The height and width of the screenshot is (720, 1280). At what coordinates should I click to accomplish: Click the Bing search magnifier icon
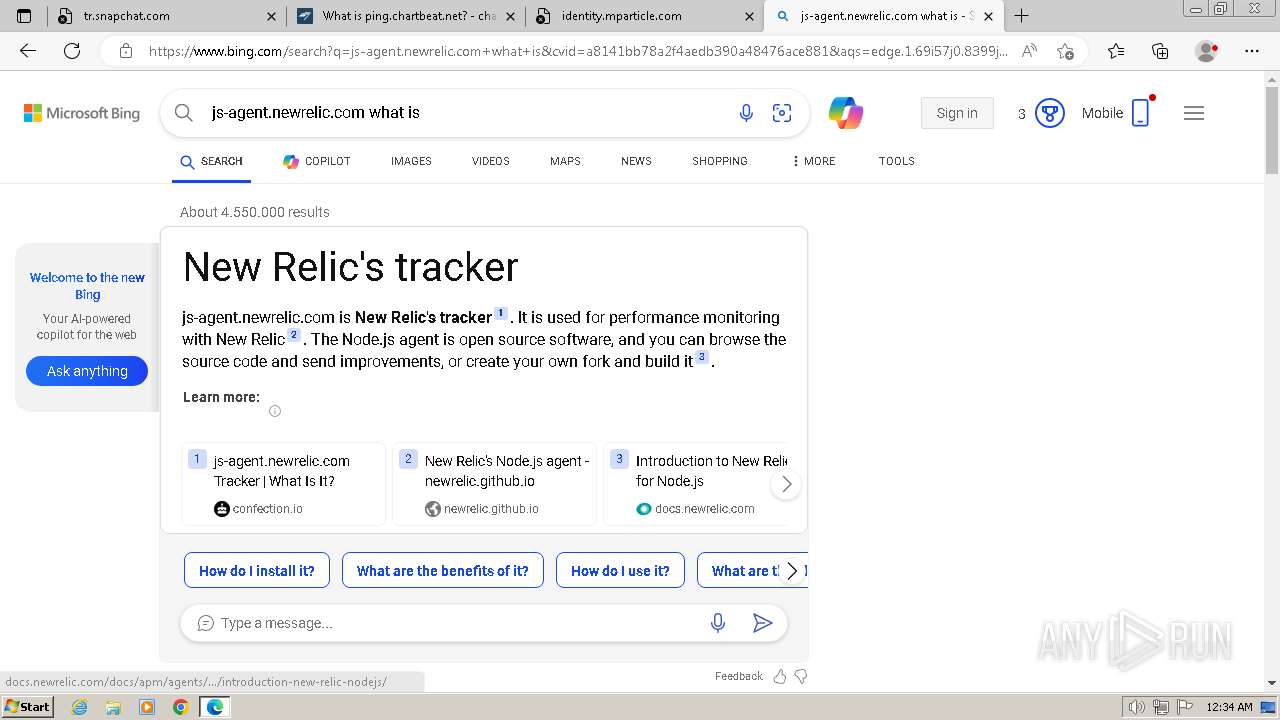tap(184, 113)
